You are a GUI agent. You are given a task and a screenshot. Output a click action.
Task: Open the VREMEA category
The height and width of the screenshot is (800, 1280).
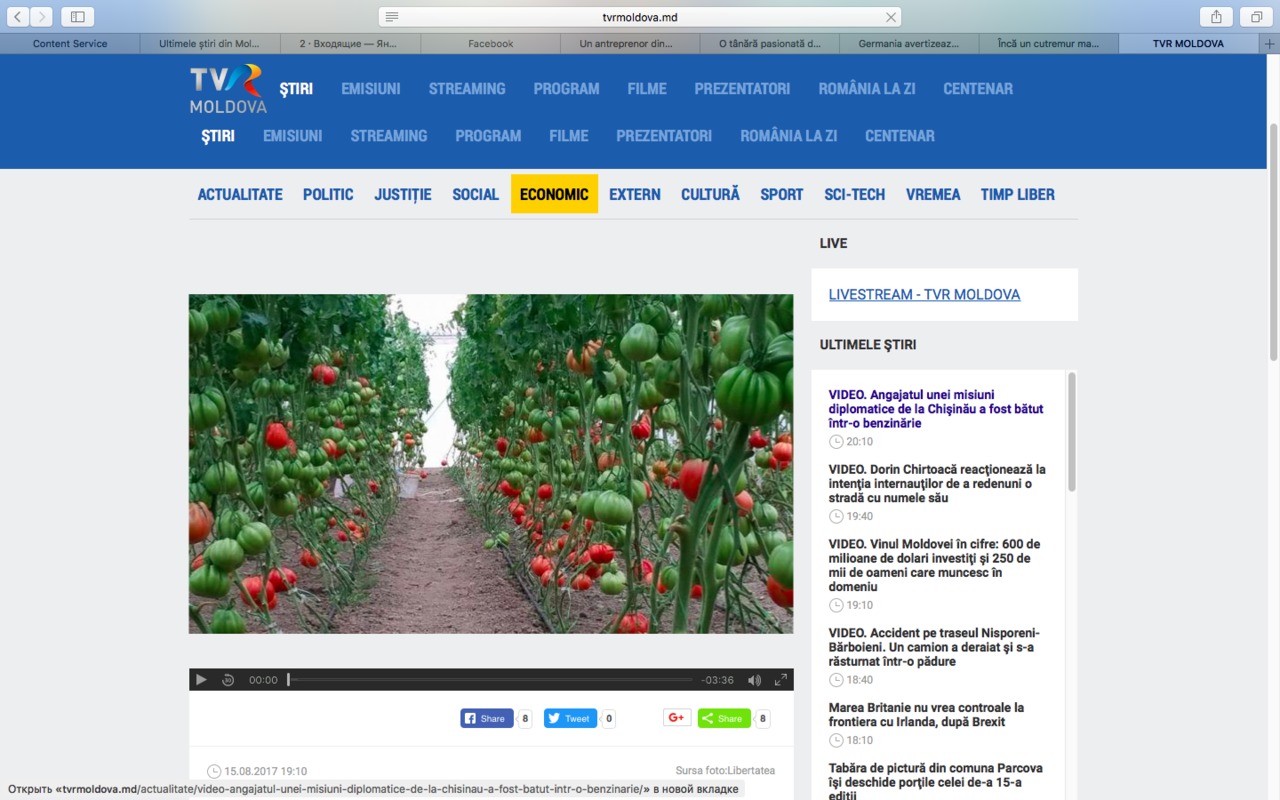tap(933, 194)
